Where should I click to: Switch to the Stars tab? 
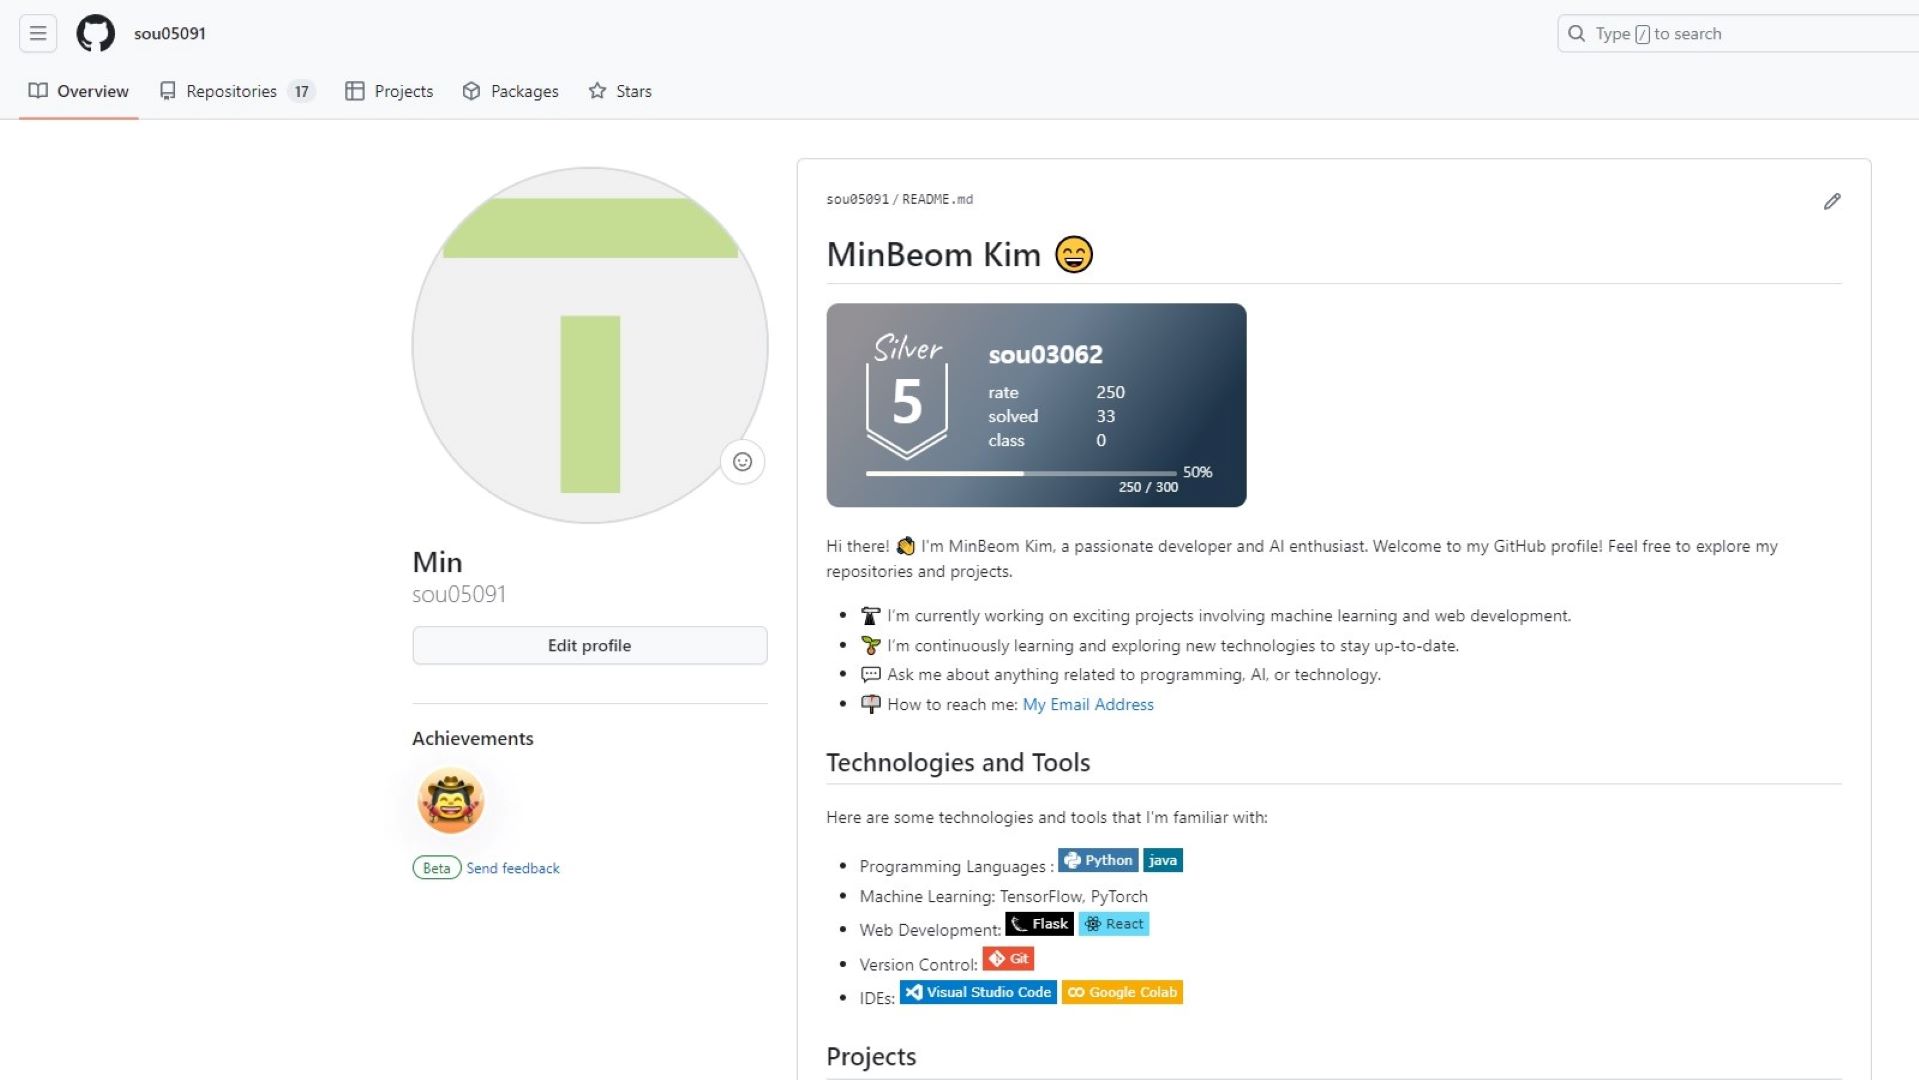click(635, 91)
